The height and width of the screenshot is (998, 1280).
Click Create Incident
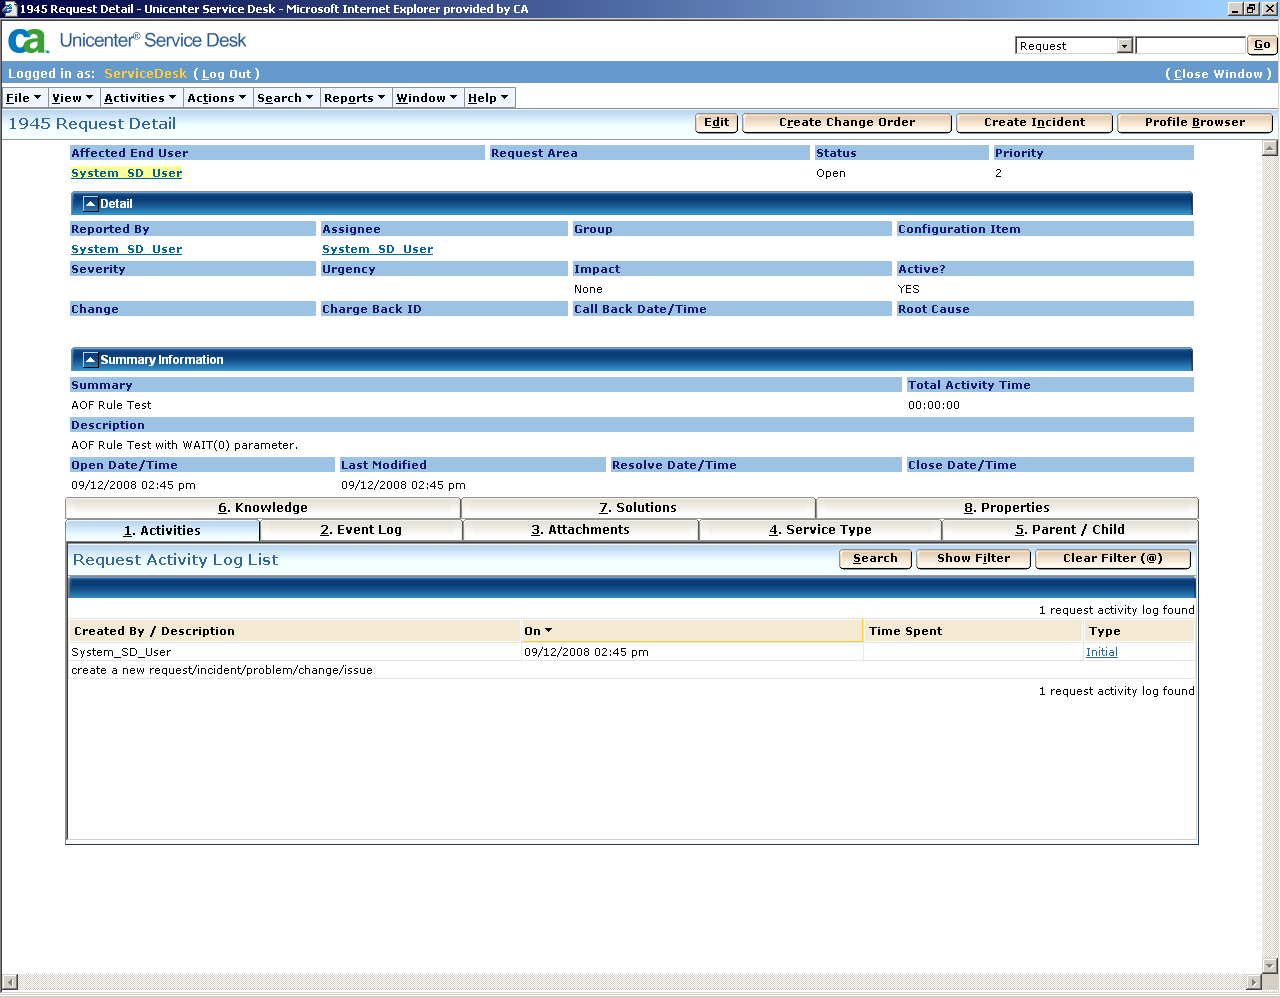coord(1034,122)
